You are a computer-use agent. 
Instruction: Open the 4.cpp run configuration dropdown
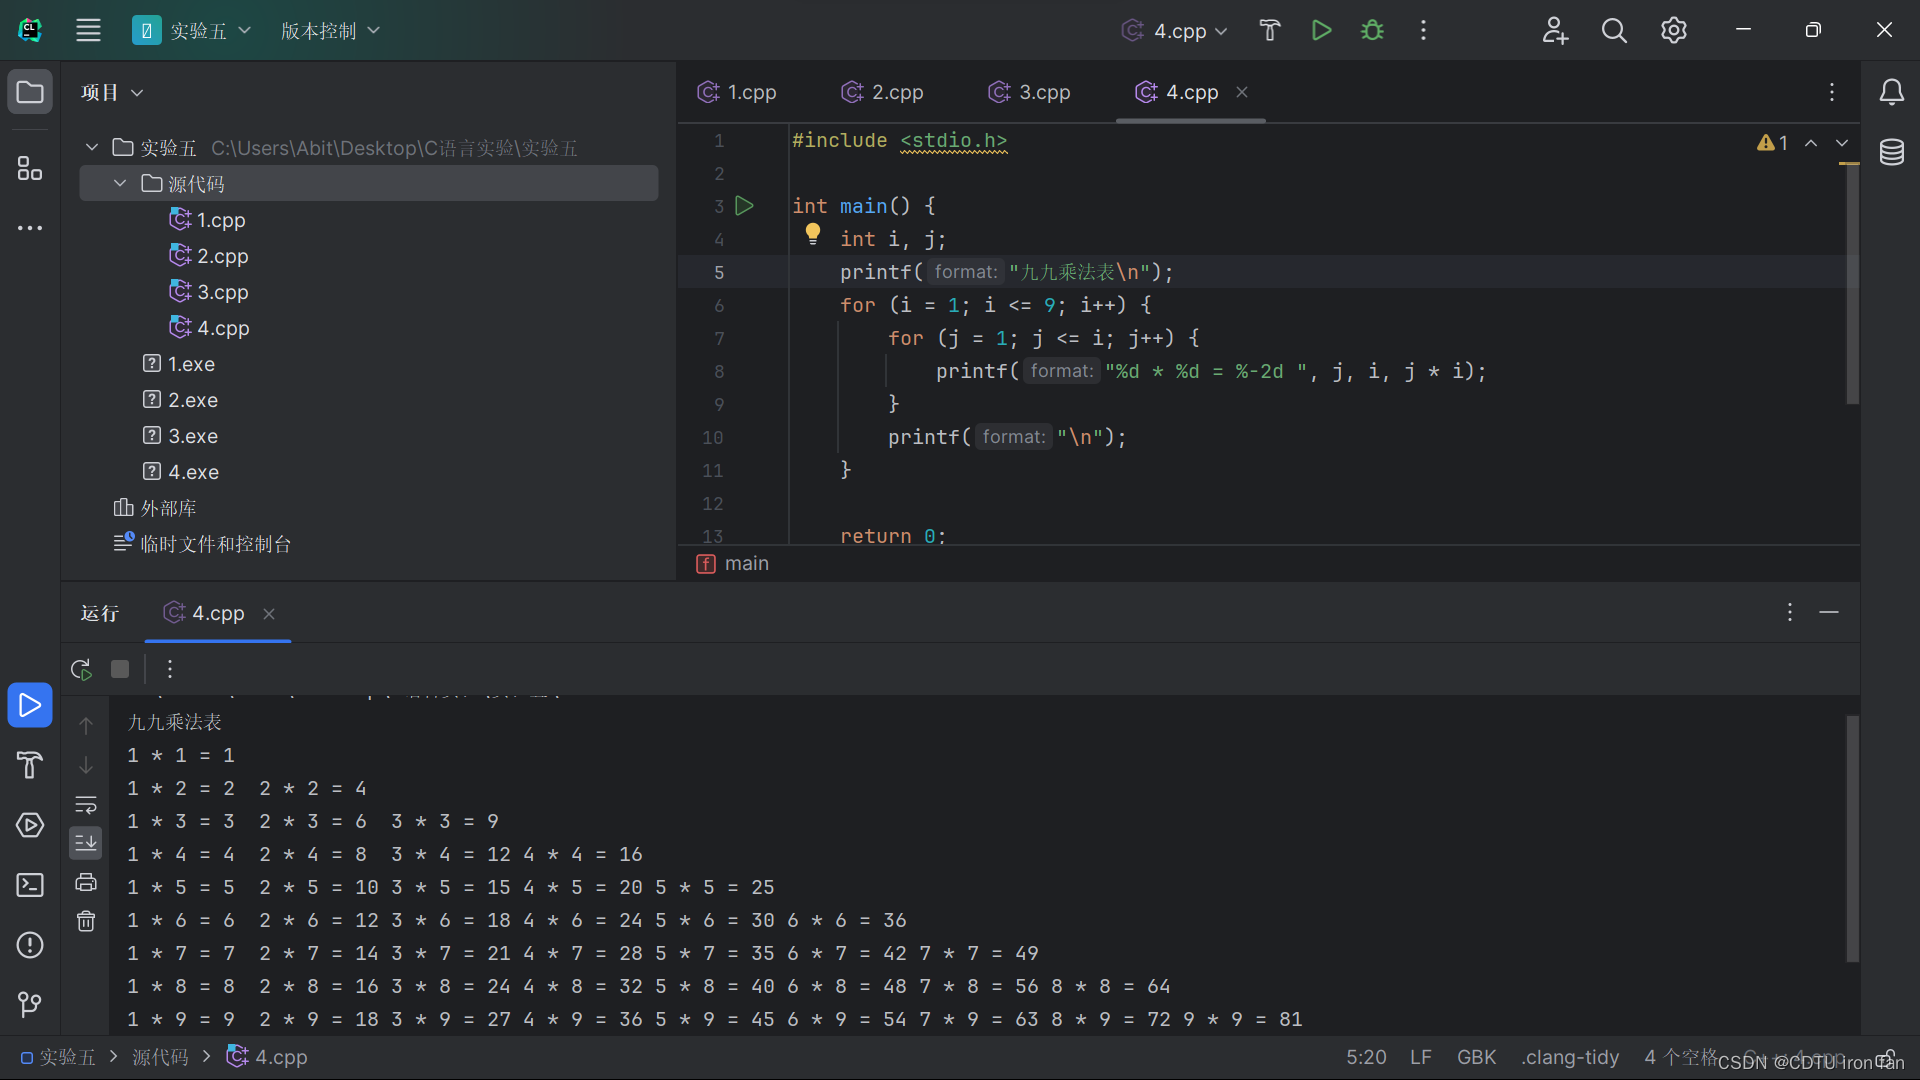pos(1175,30)
